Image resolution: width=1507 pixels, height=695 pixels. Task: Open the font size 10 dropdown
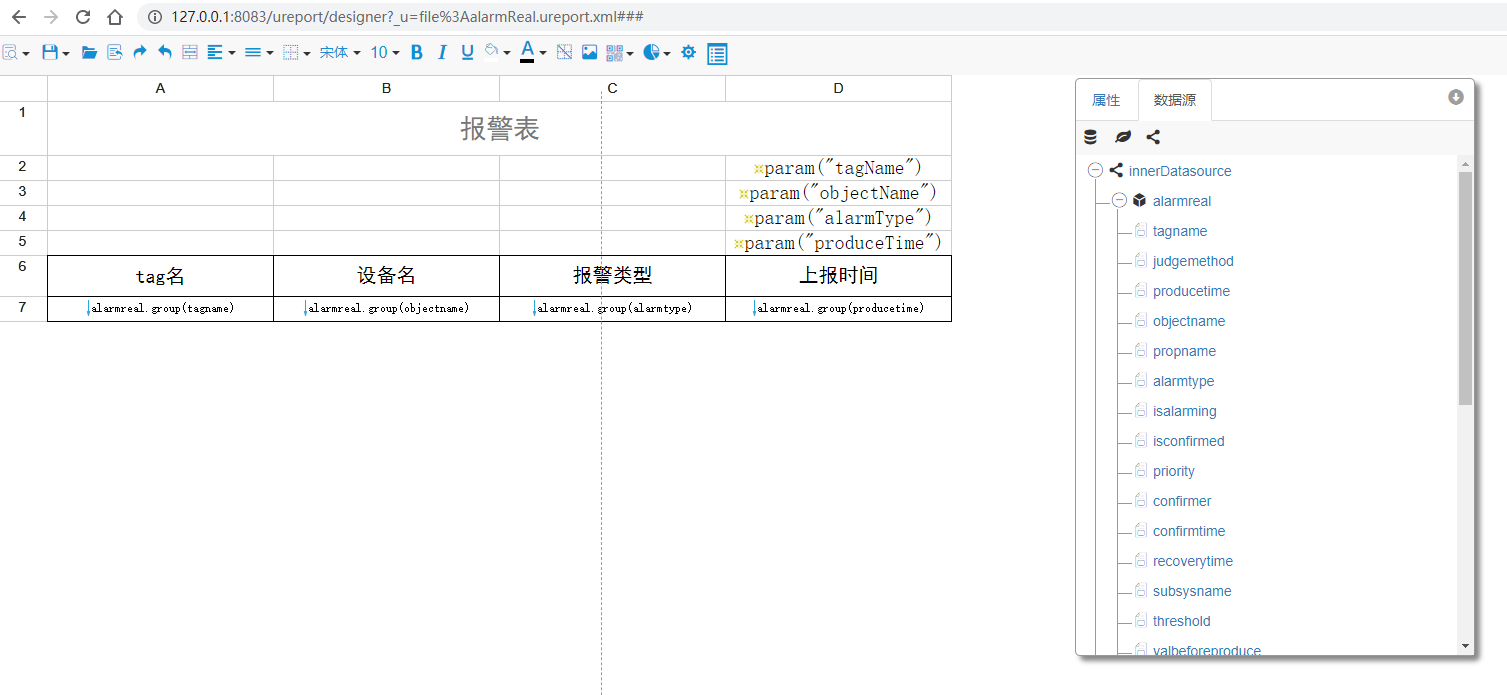coord(385,53)
